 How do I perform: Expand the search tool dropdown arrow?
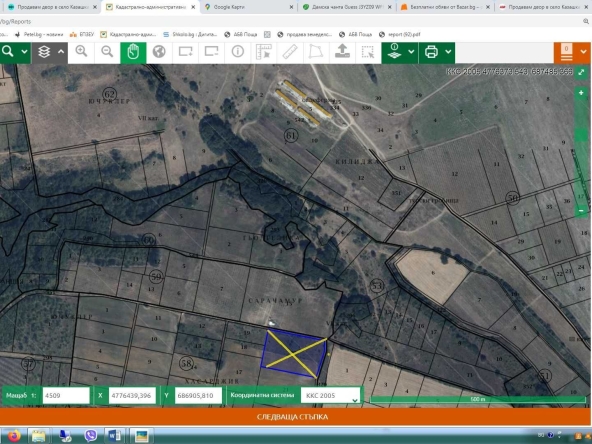(x=24, y=52)
